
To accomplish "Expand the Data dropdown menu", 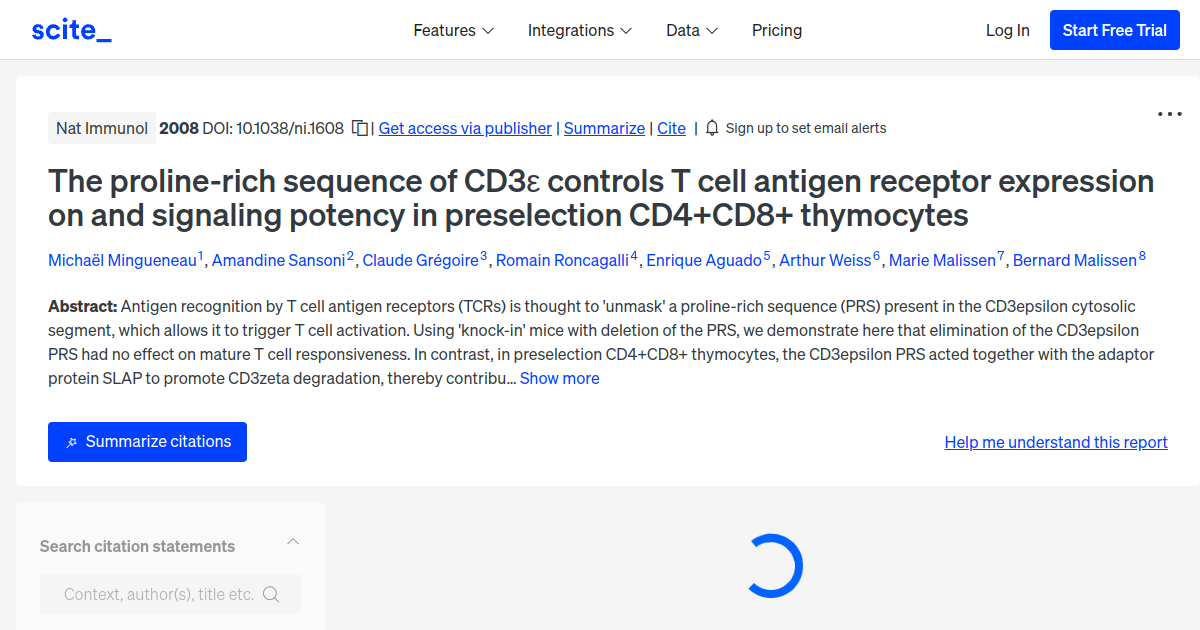I will 692,30.
